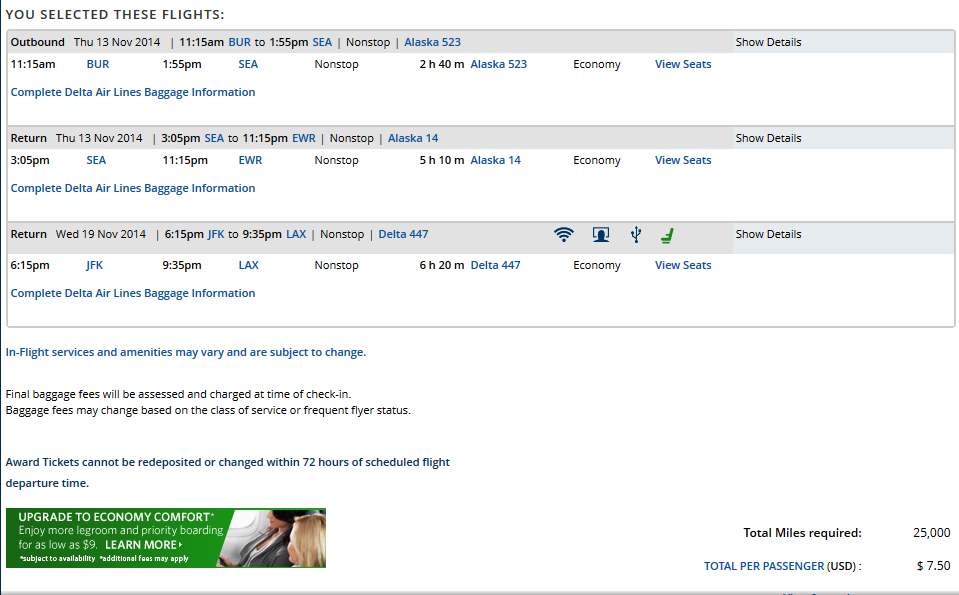959x595 pixels.
Task: Expand Show Details for Outbound Alaska 523
Action: 768,42
